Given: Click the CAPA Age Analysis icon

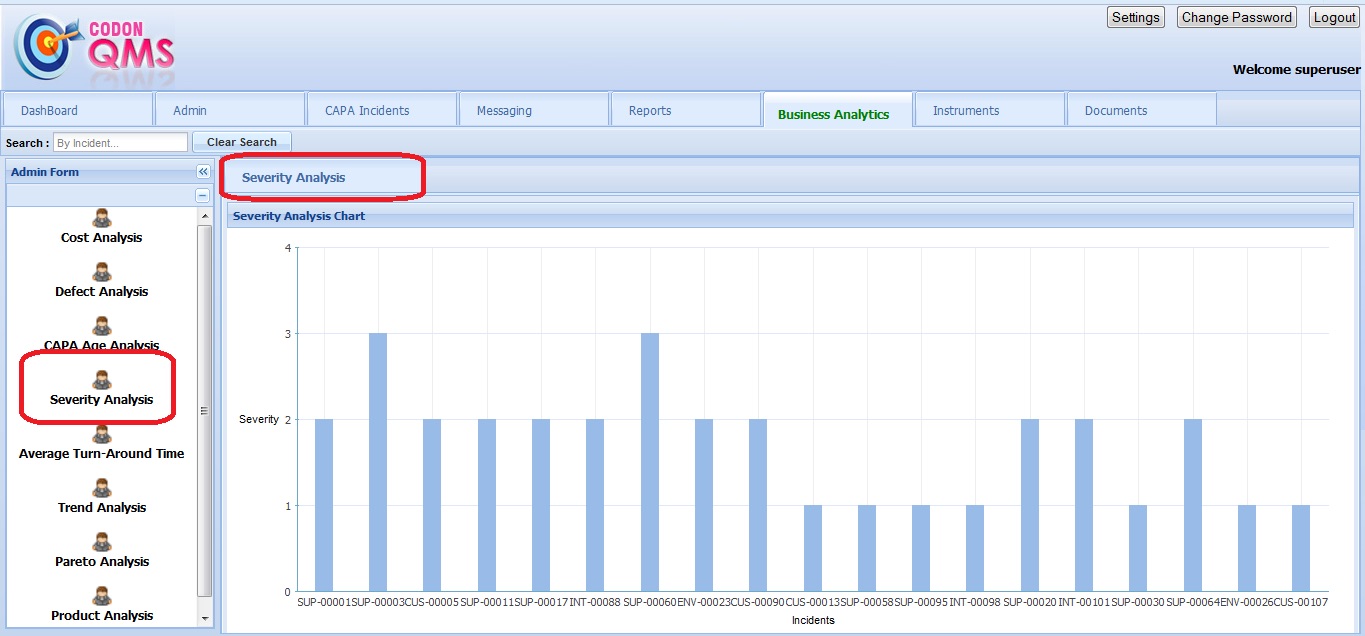Looking at the screenshot, I should 102,326.
